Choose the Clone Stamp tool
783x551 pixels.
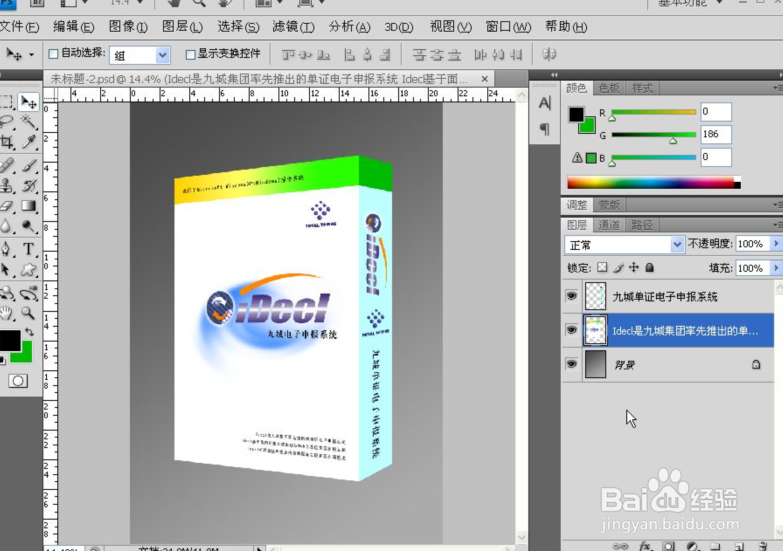pos(7,185)
